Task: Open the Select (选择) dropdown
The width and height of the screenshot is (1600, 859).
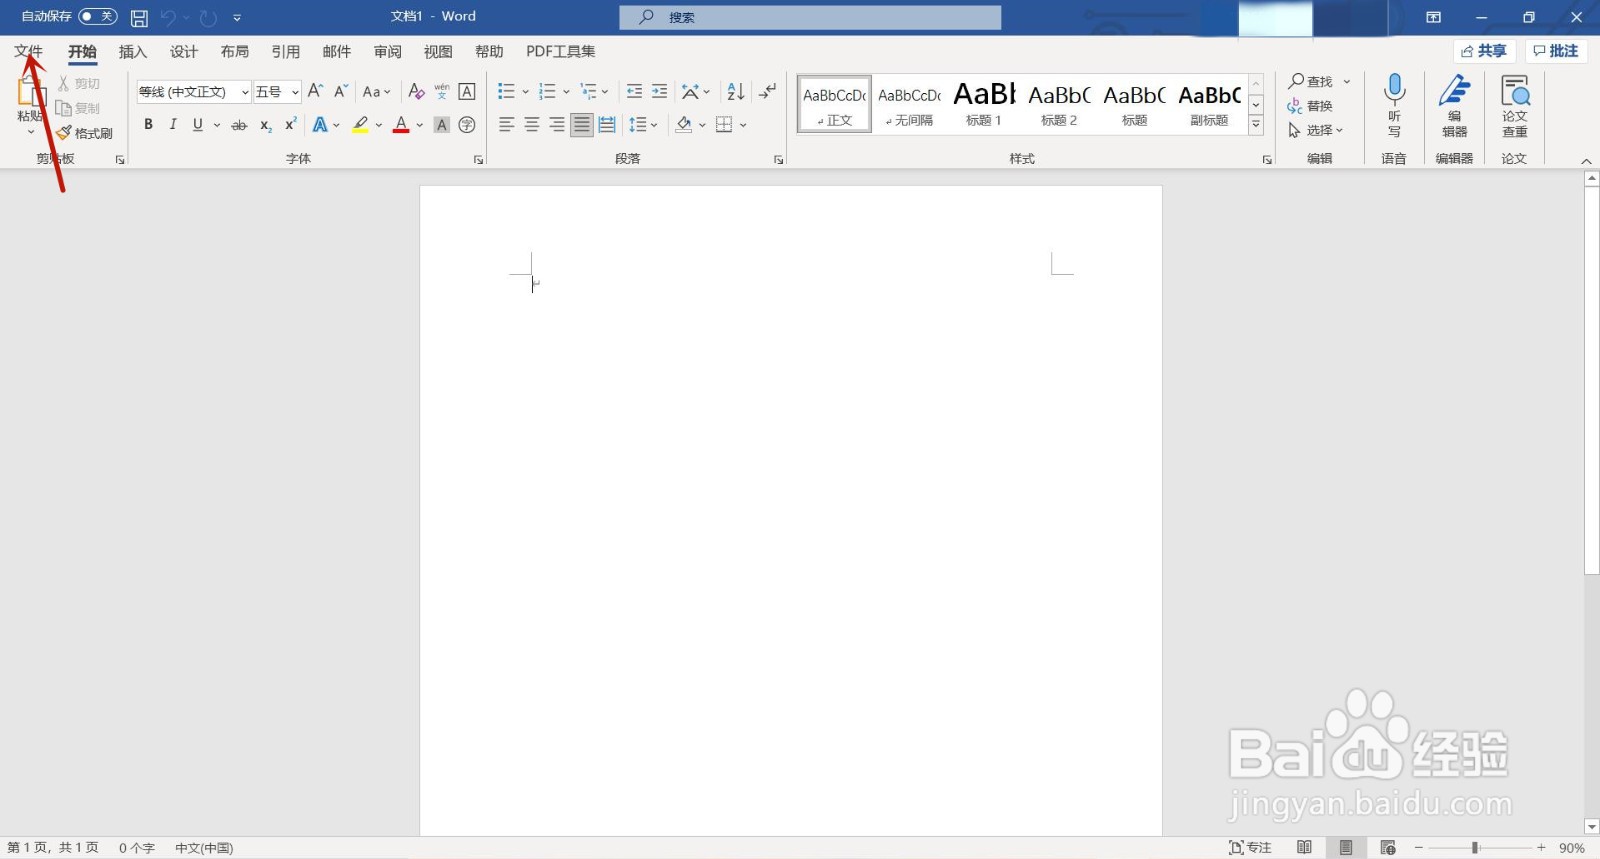Action: pos(1316,130)
